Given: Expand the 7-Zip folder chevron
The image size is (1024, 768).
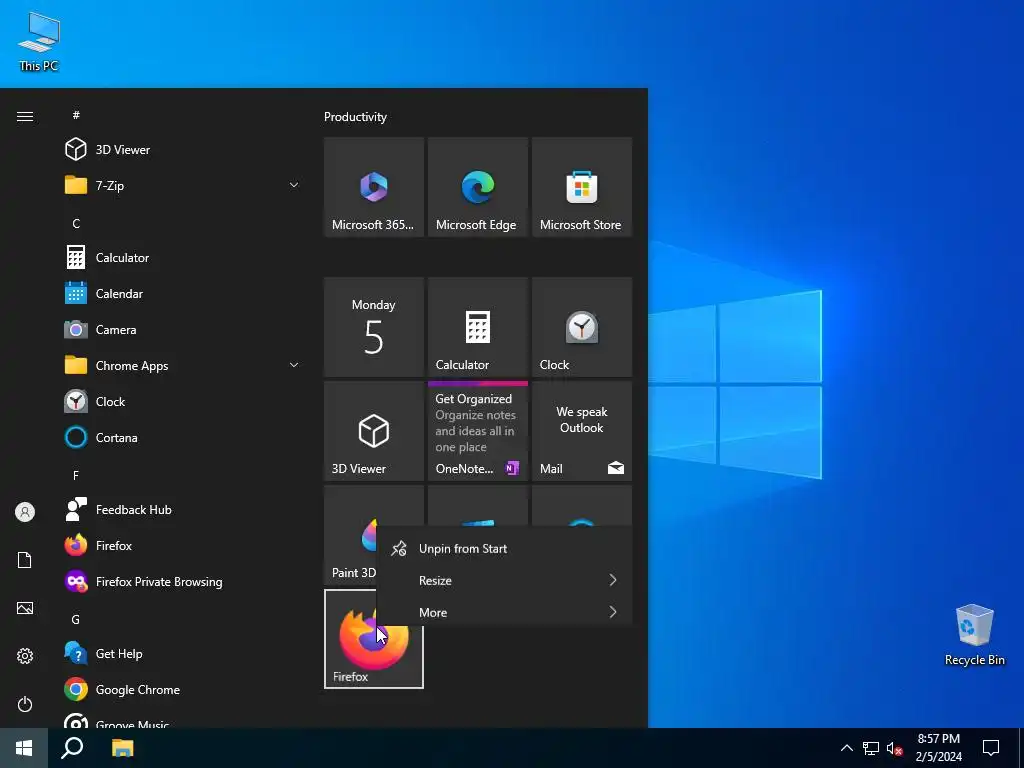Looking at the screenshot, I should (x=294, y=185).
